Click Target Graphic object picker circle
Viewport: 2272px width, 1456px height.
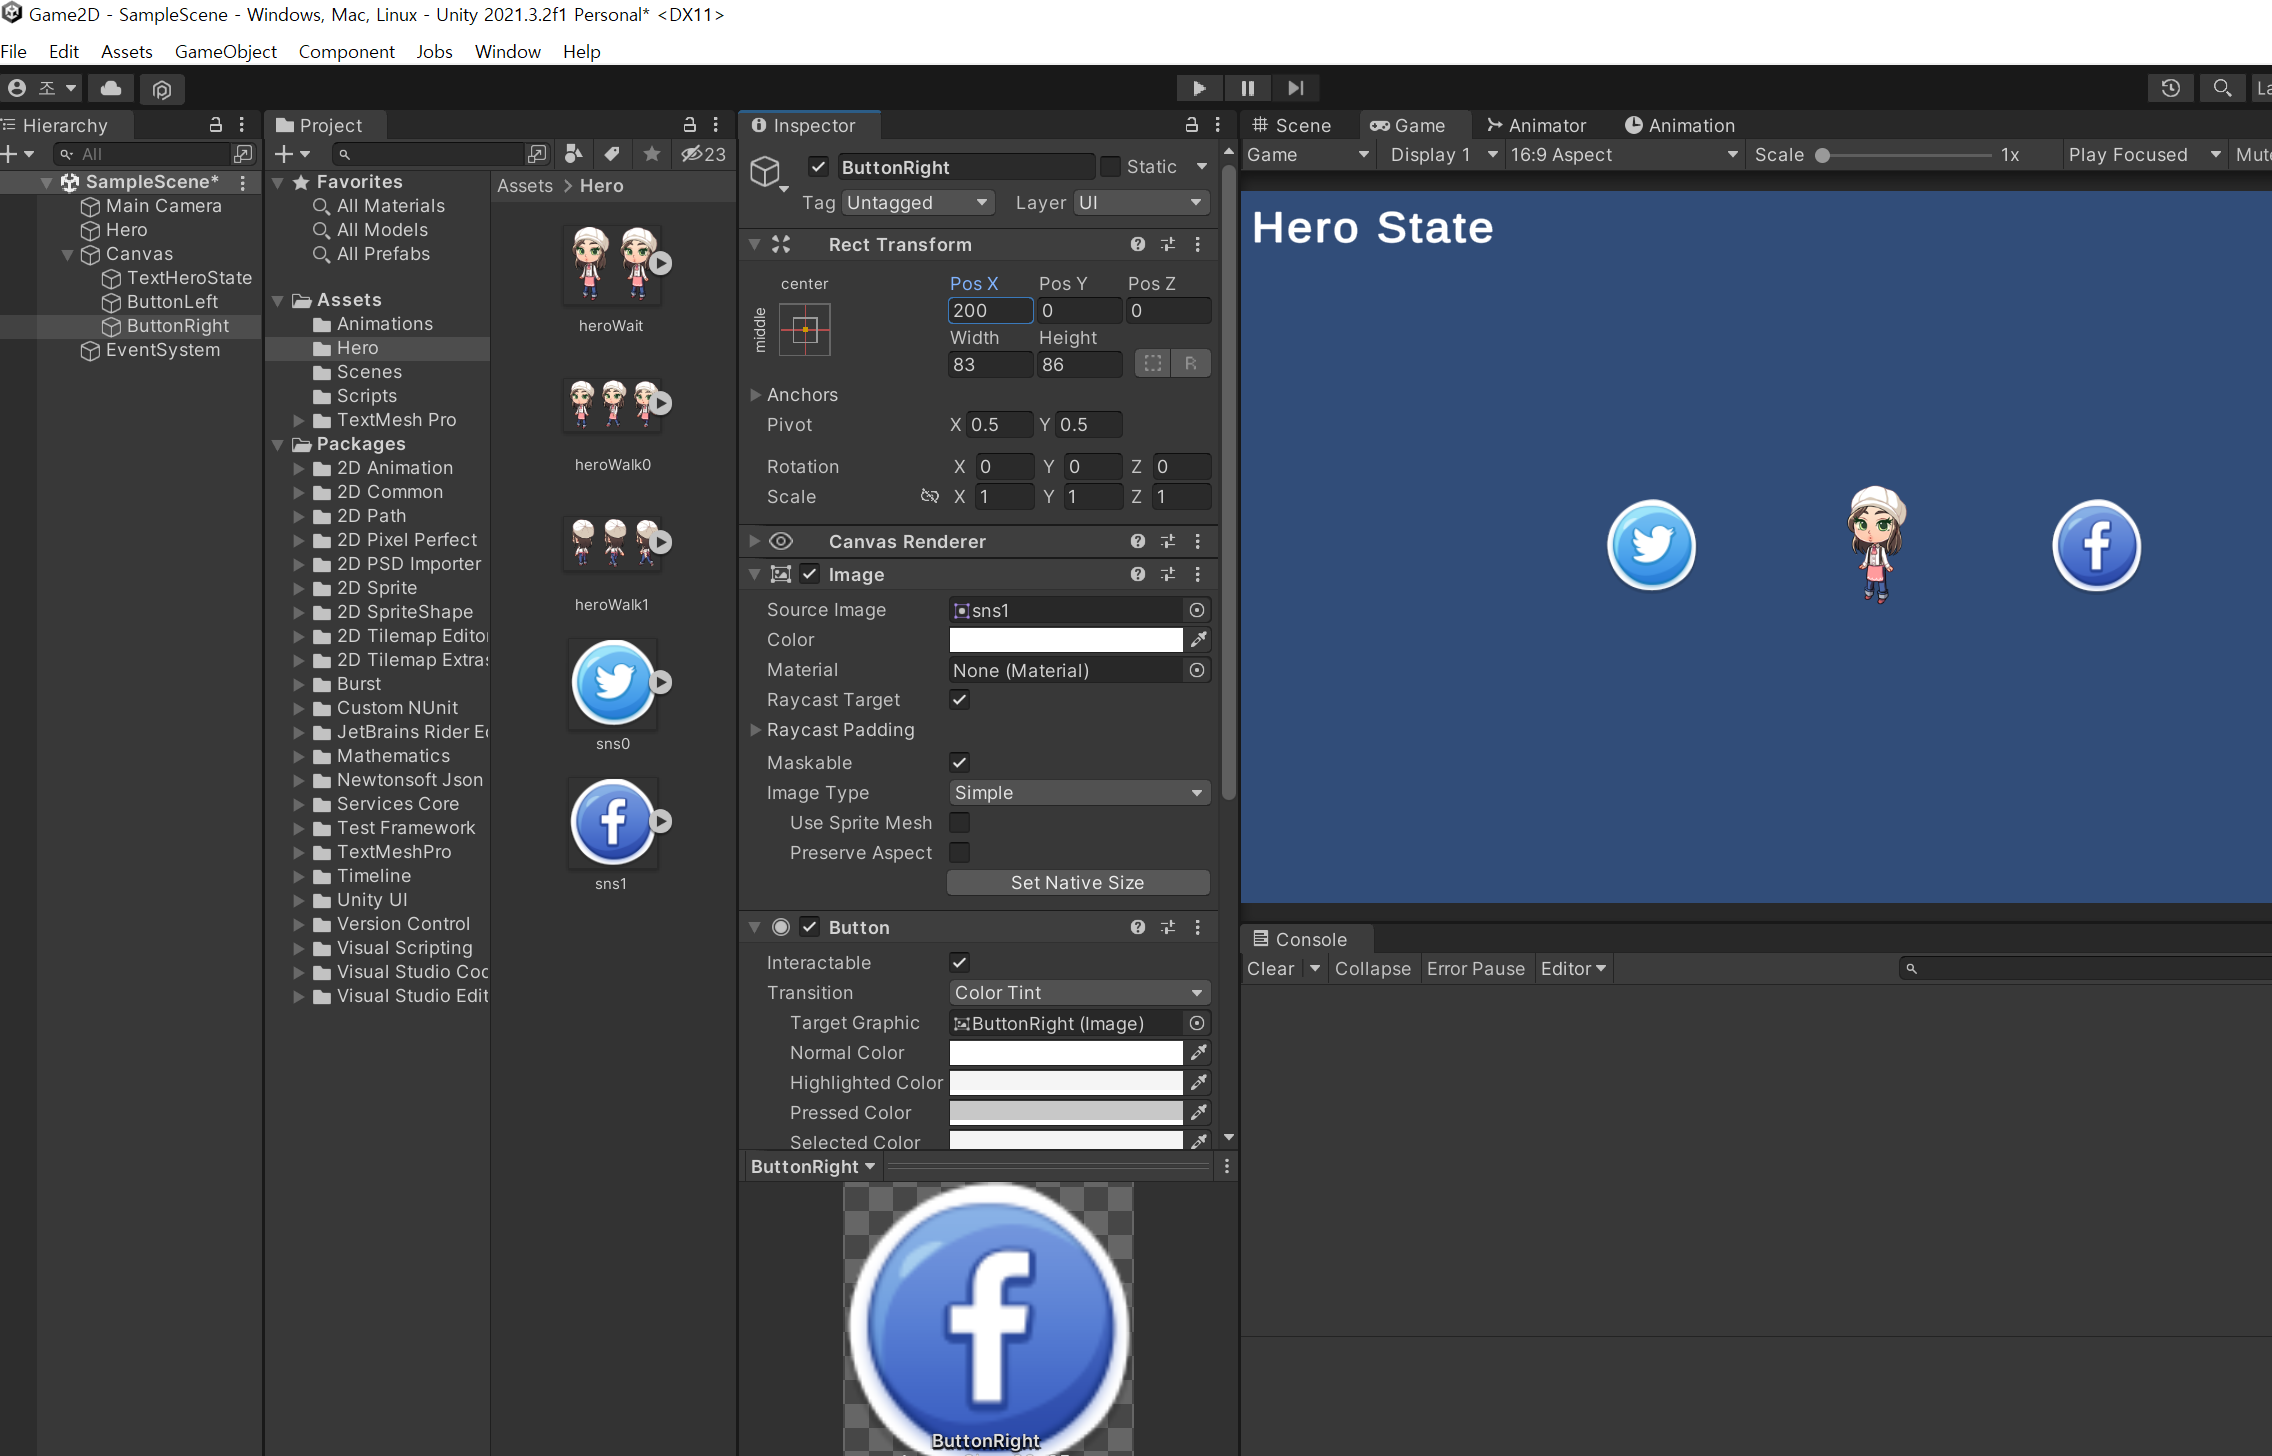(x=1197, y=1023)
